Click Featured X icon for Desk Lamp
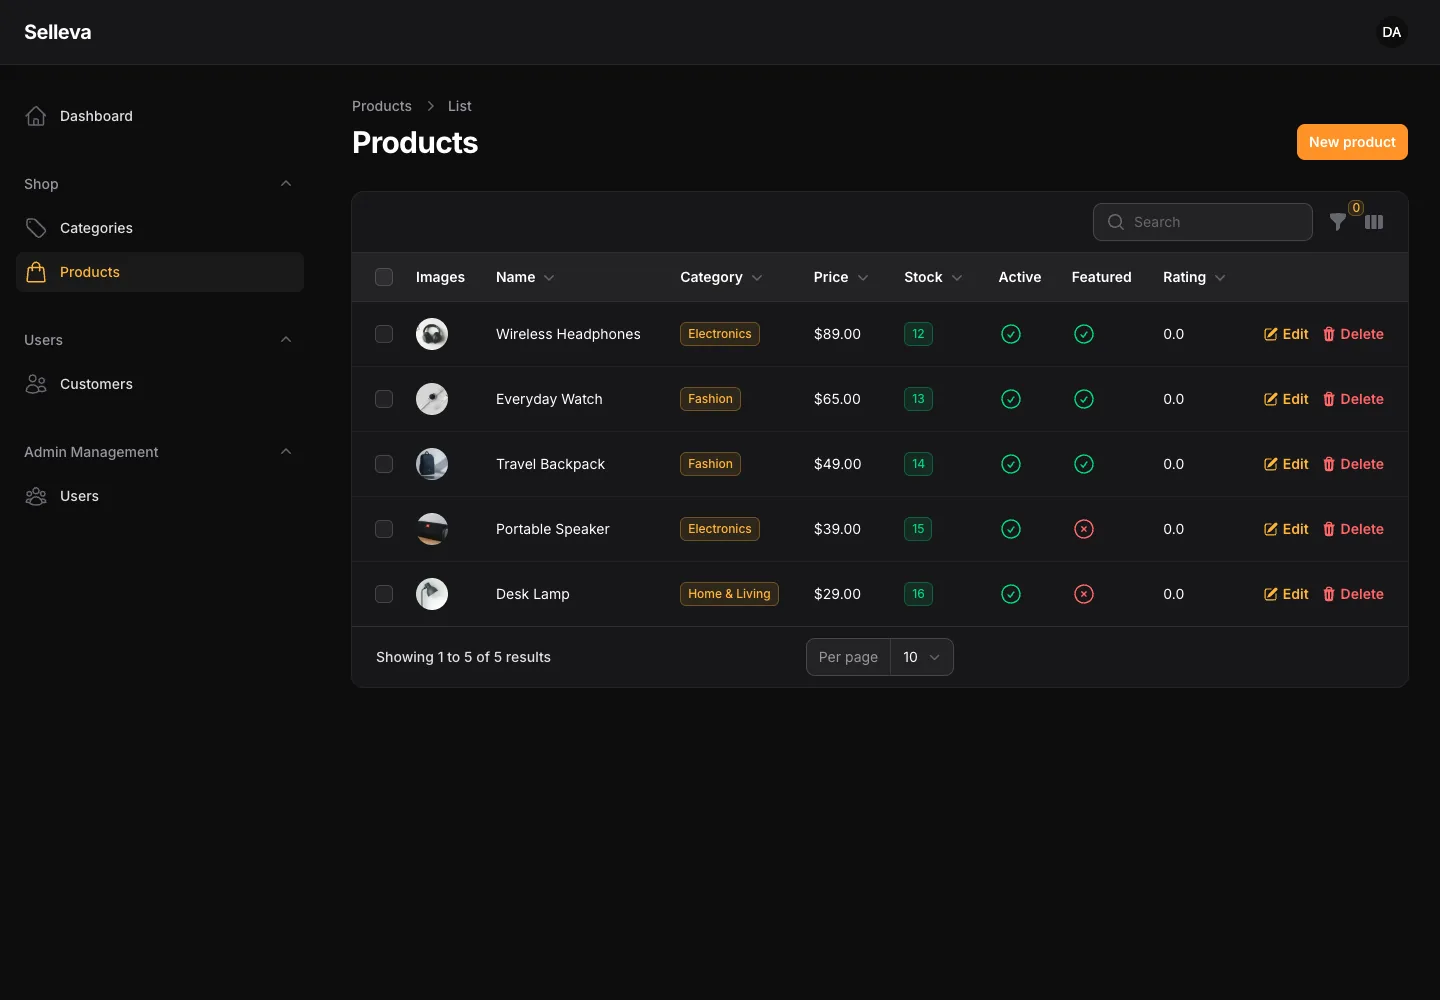This screenshot has width=1440, height=1000. pyautogui.click(x=1084, y=594)
